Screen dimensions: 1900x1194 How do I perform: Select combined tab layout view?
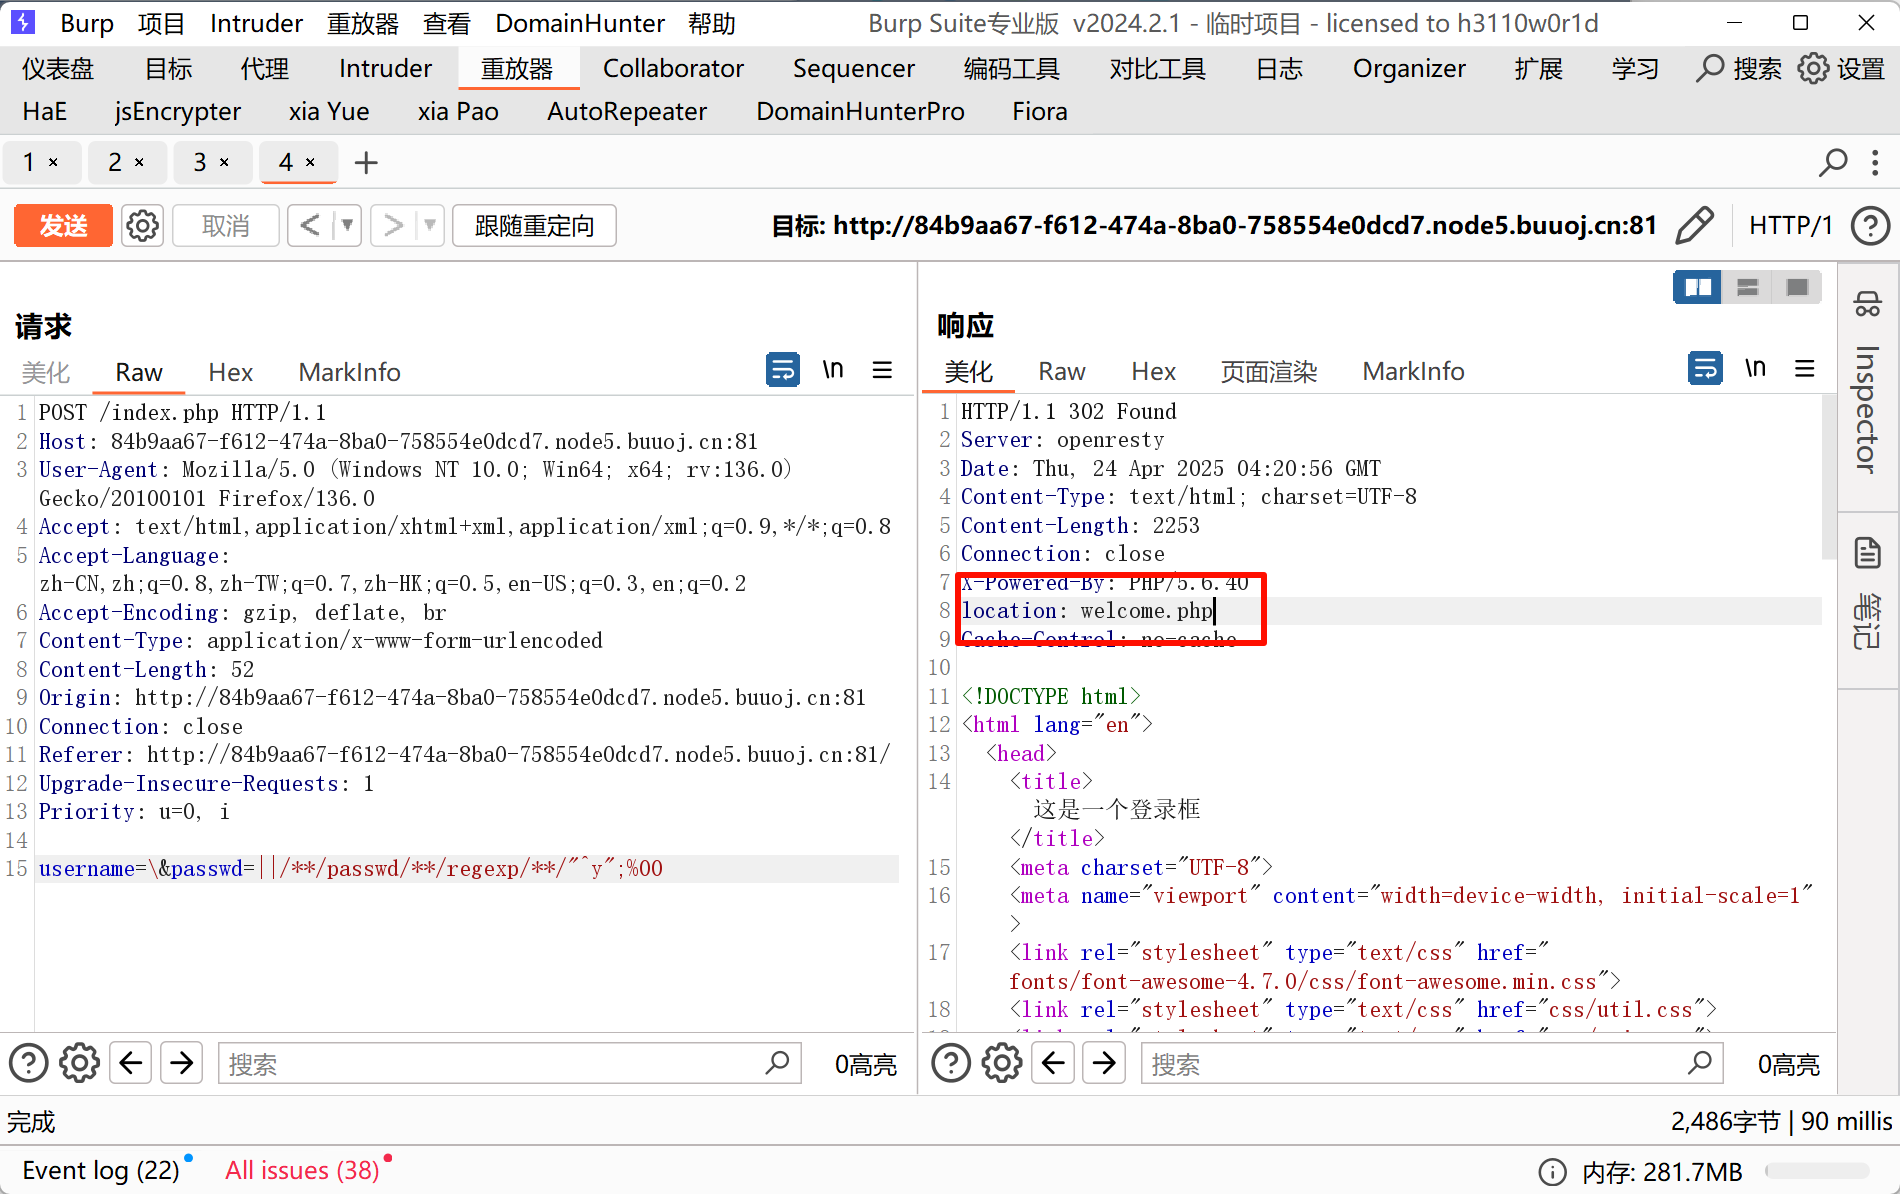point(1797,288)
